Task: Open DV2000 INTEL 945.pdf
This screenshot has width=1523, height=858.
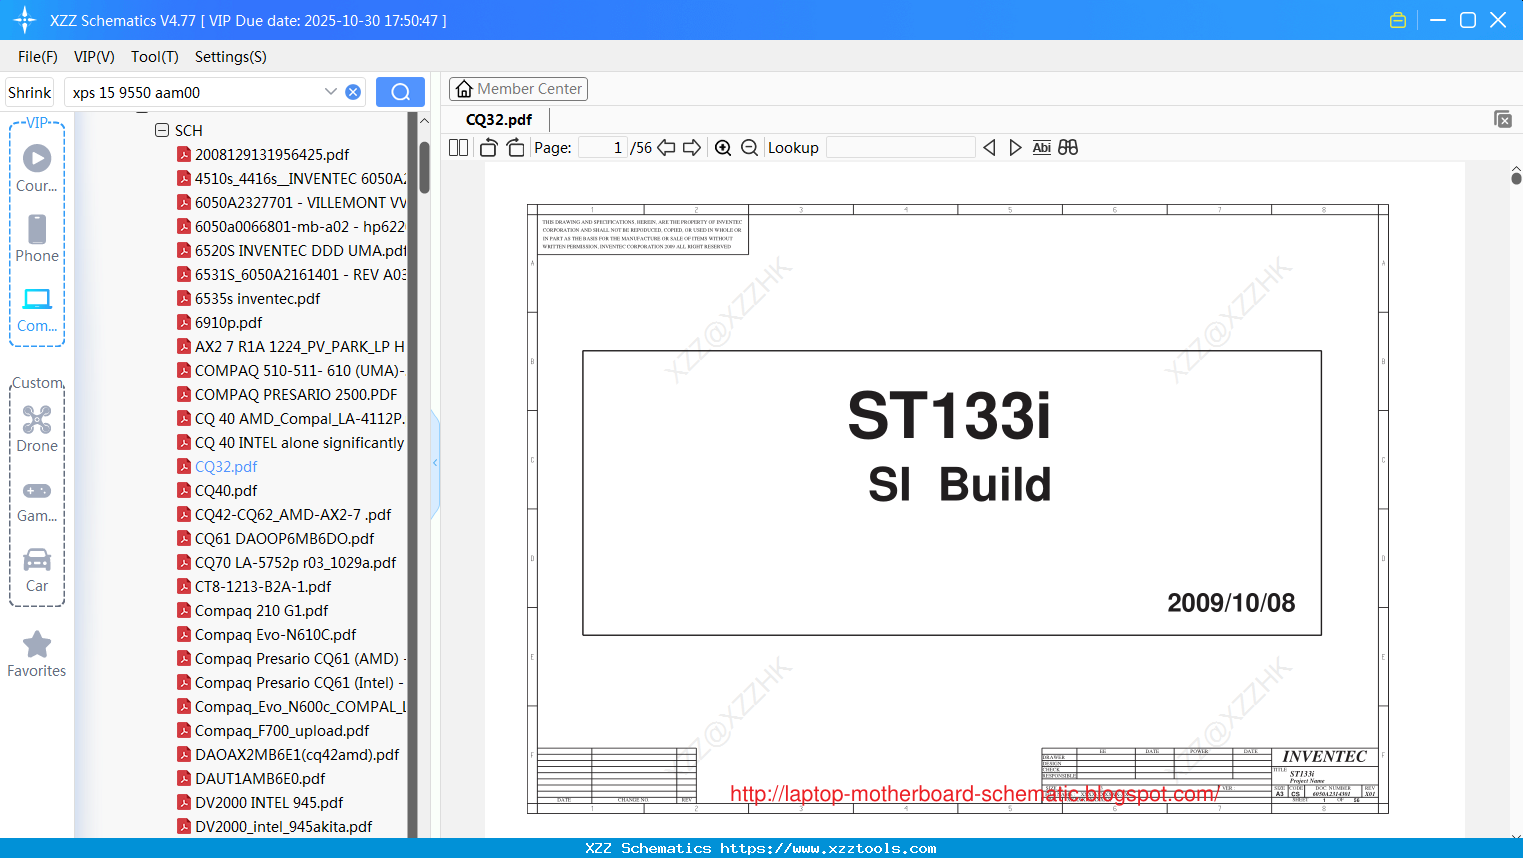Action: pos(269,802)
